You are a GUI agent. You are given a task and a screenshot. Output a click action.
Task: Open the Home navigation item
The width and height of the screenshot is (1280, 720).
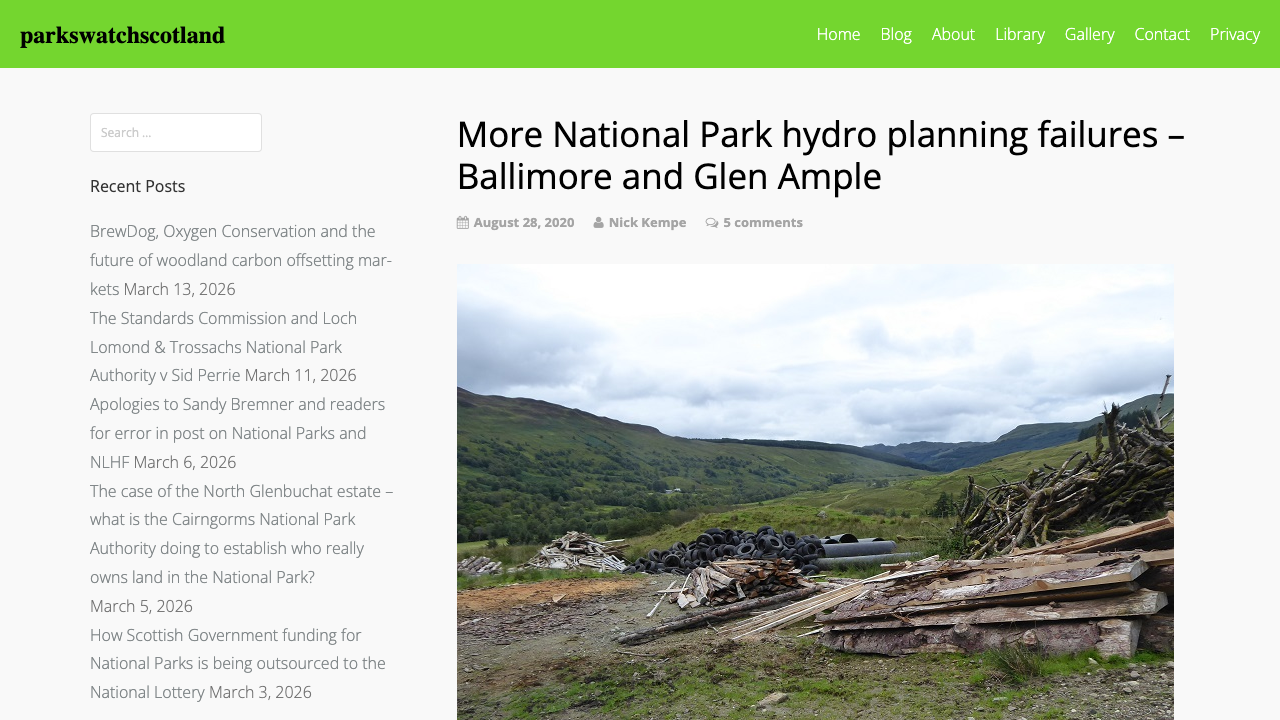click(x=838, y=33)
